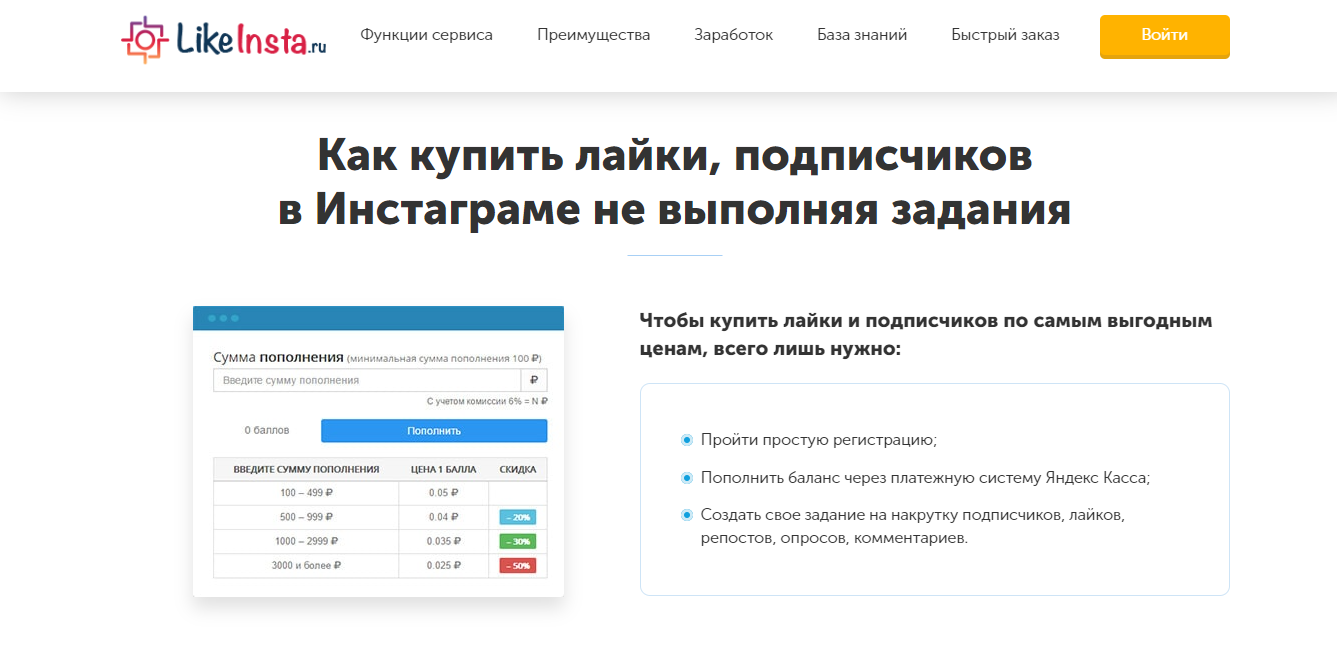
Task: Click the 0 баллов label
Action: 267,430
